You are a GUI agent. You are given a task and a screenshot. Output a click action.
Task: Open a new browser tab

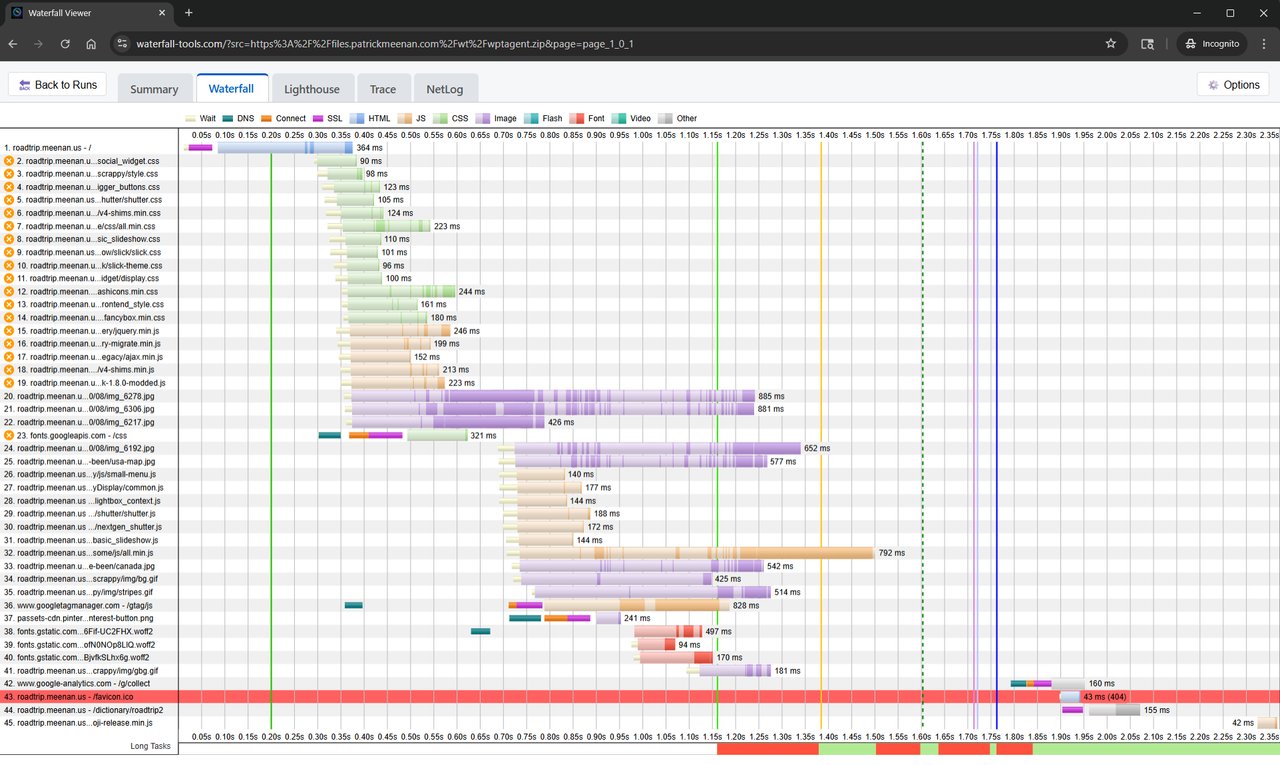point(189,13)
